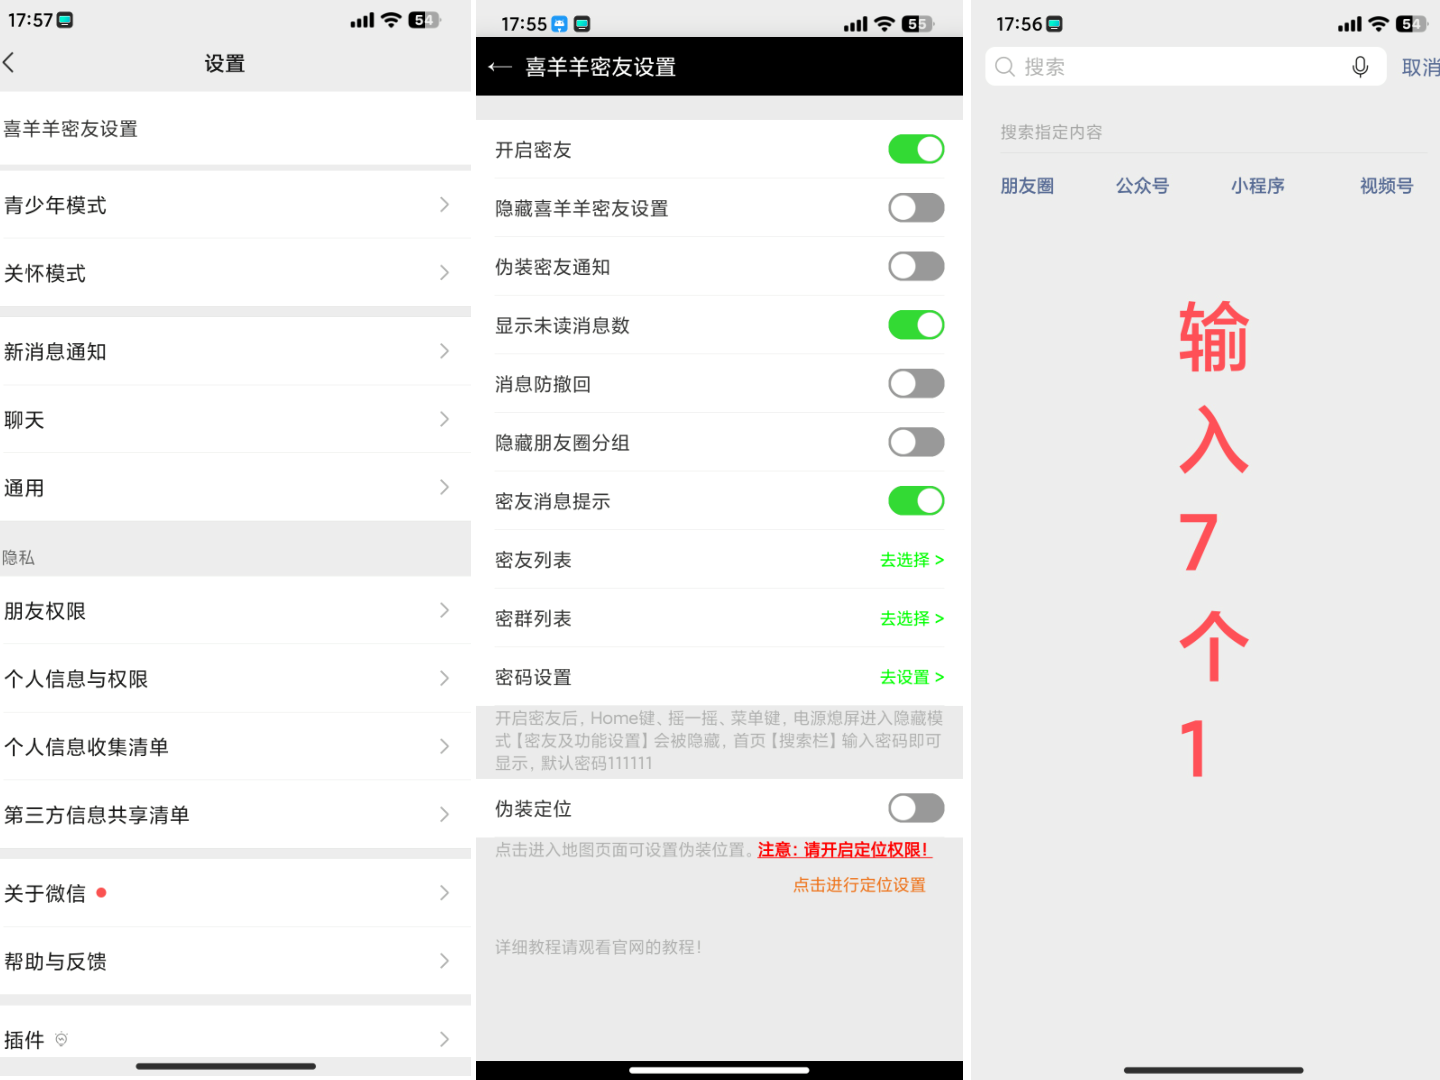Open 聊天 settings via its chevron
Viewport: 1440px width, 1080px height.
coord(445,419)
